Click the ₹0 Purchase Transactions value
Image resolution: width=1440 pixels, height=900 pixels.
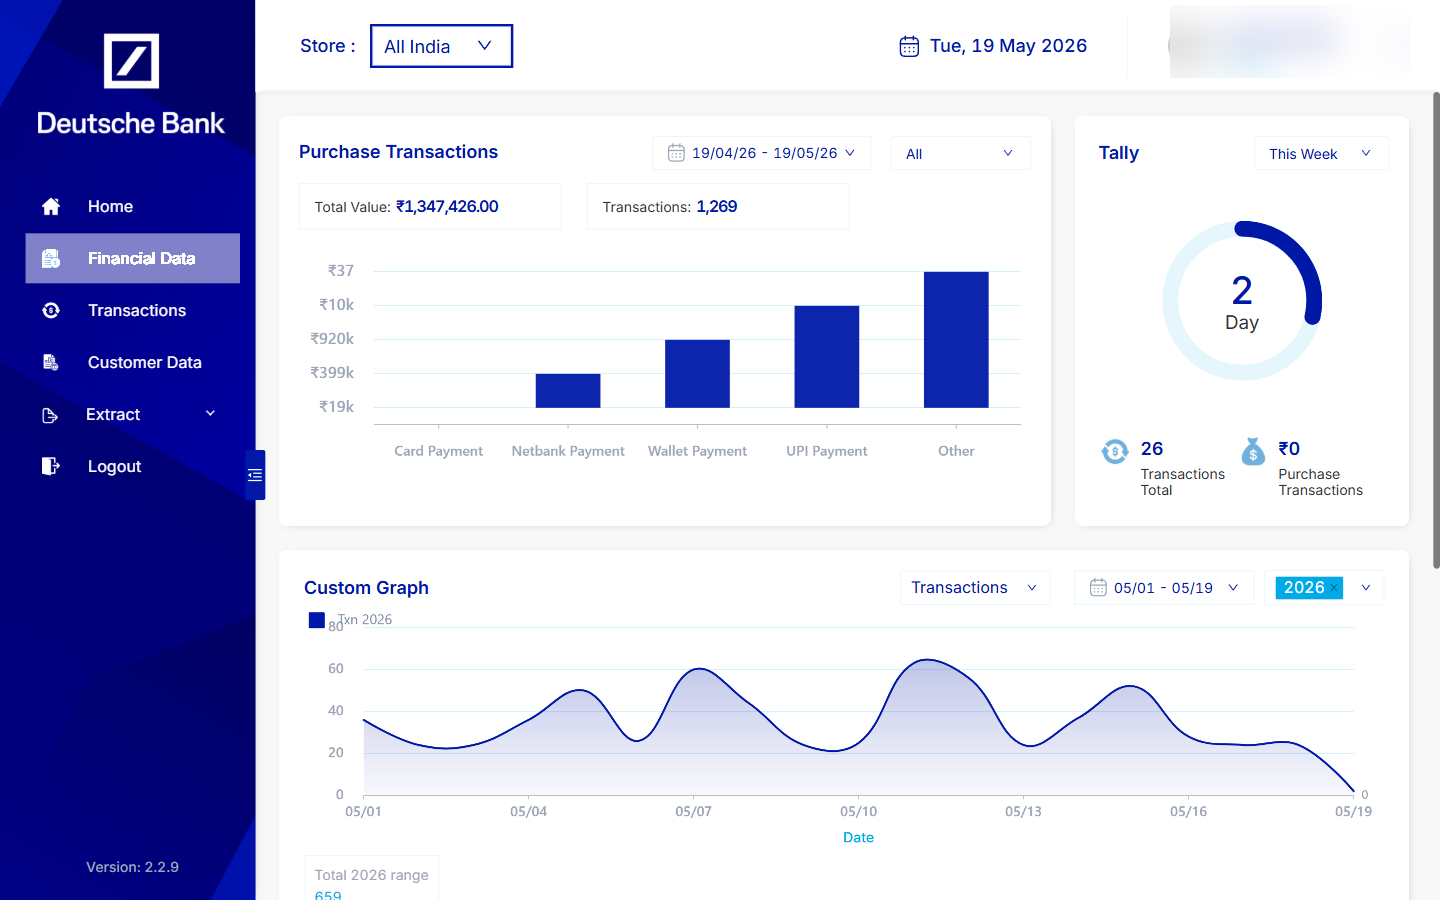click(x=1289, y=449)
